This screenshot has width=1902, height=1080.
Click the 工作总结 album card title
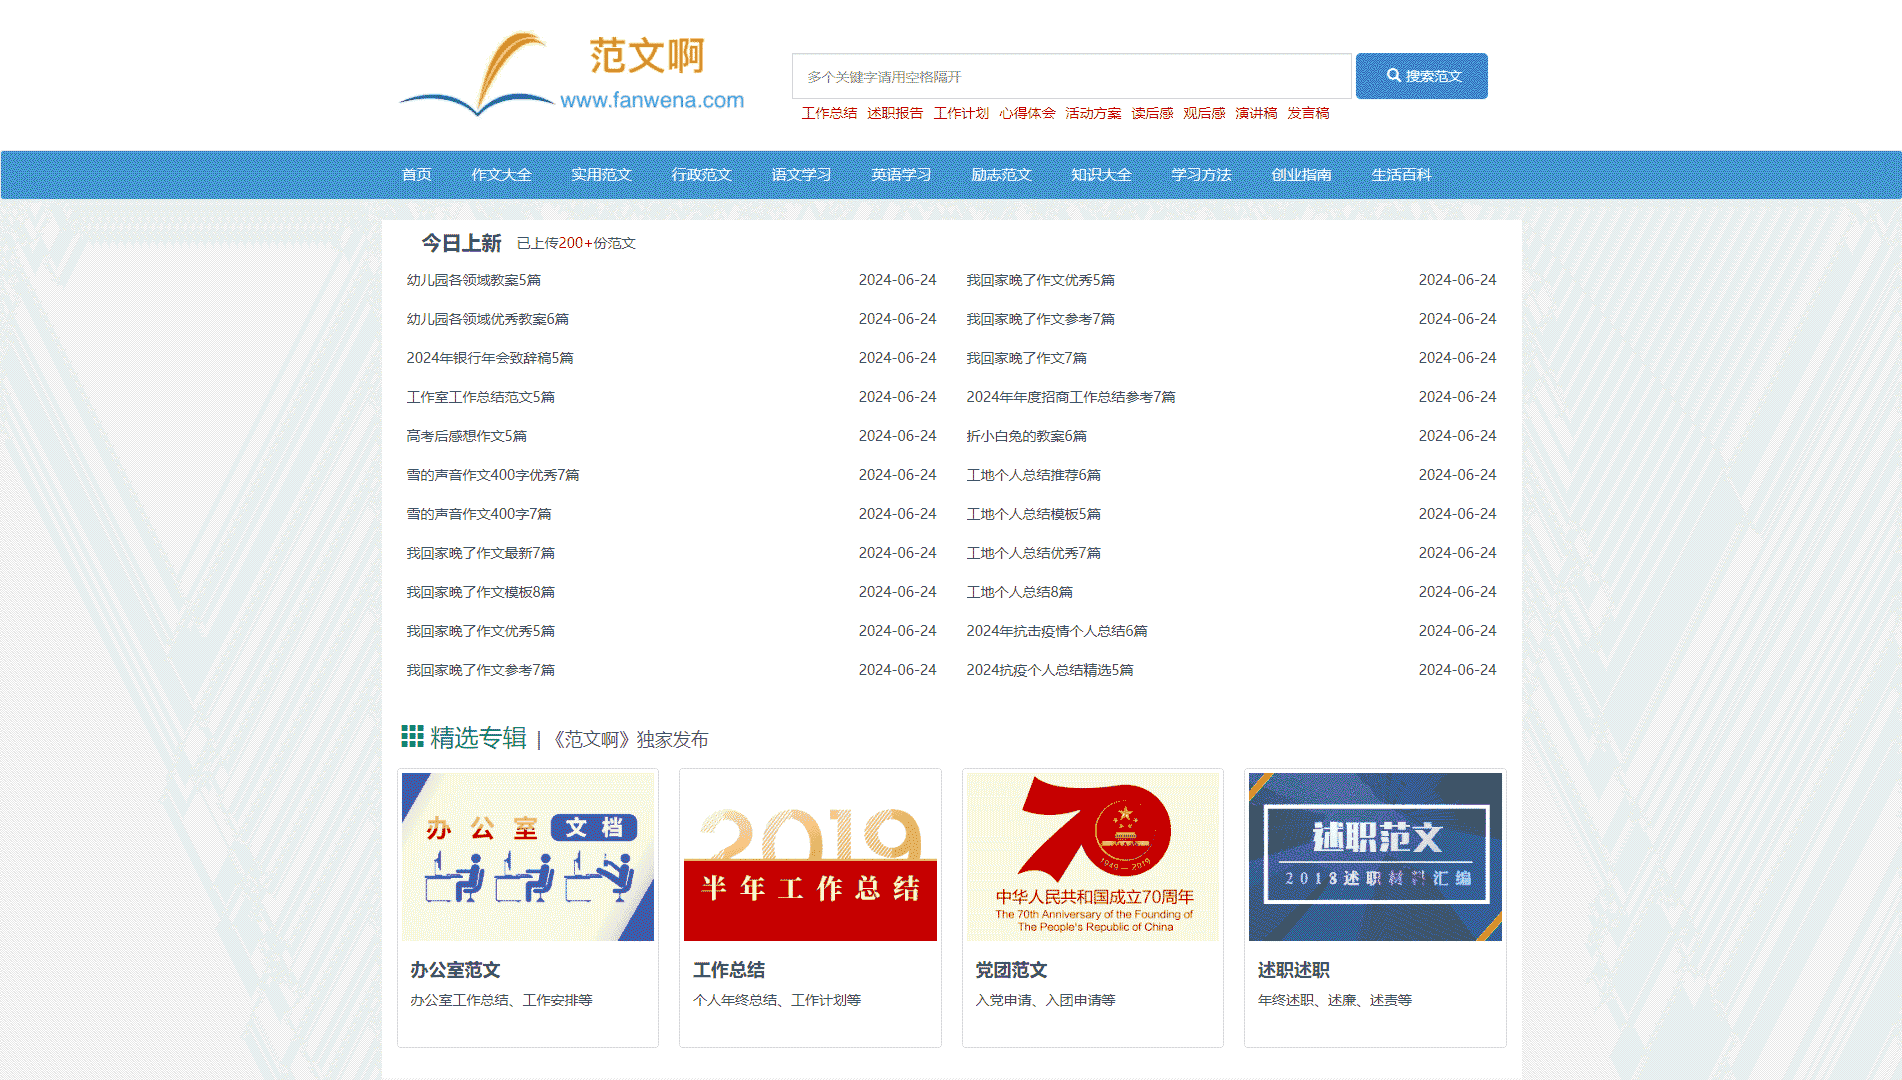(x=729, y=970)
